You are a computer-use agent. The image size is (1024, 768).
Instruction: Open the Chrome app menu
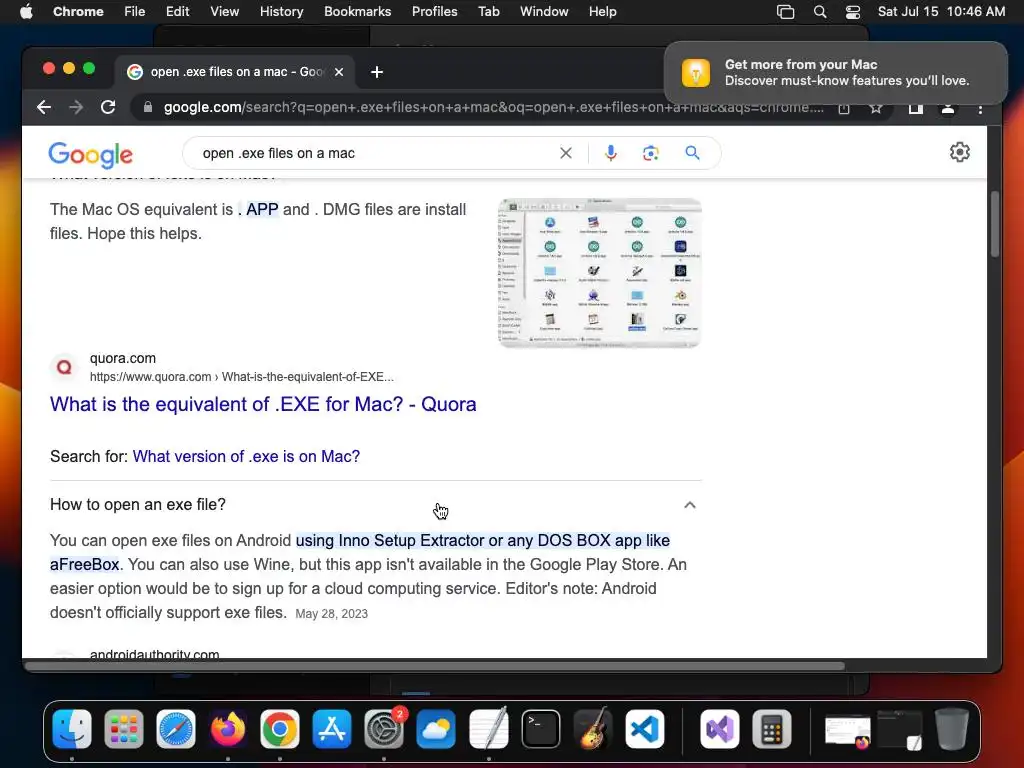78,12
